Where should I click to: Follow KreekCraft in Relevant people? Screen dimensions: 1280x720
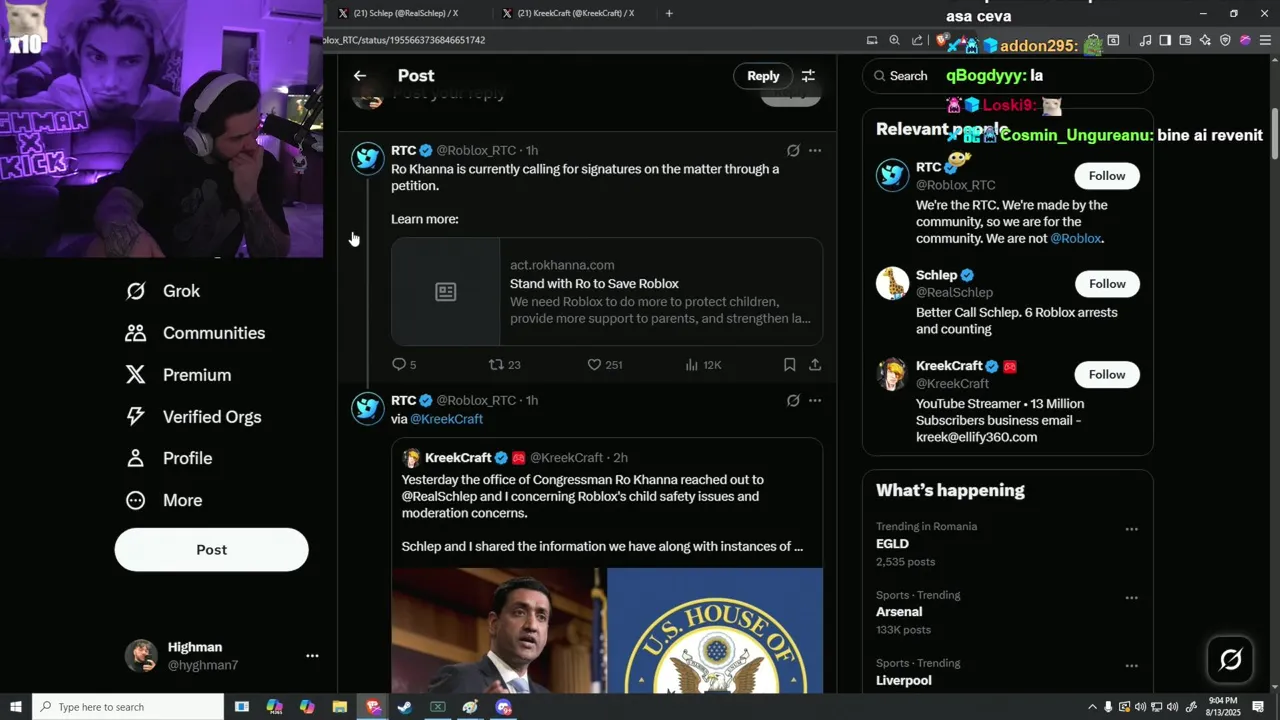point(1107,375)
